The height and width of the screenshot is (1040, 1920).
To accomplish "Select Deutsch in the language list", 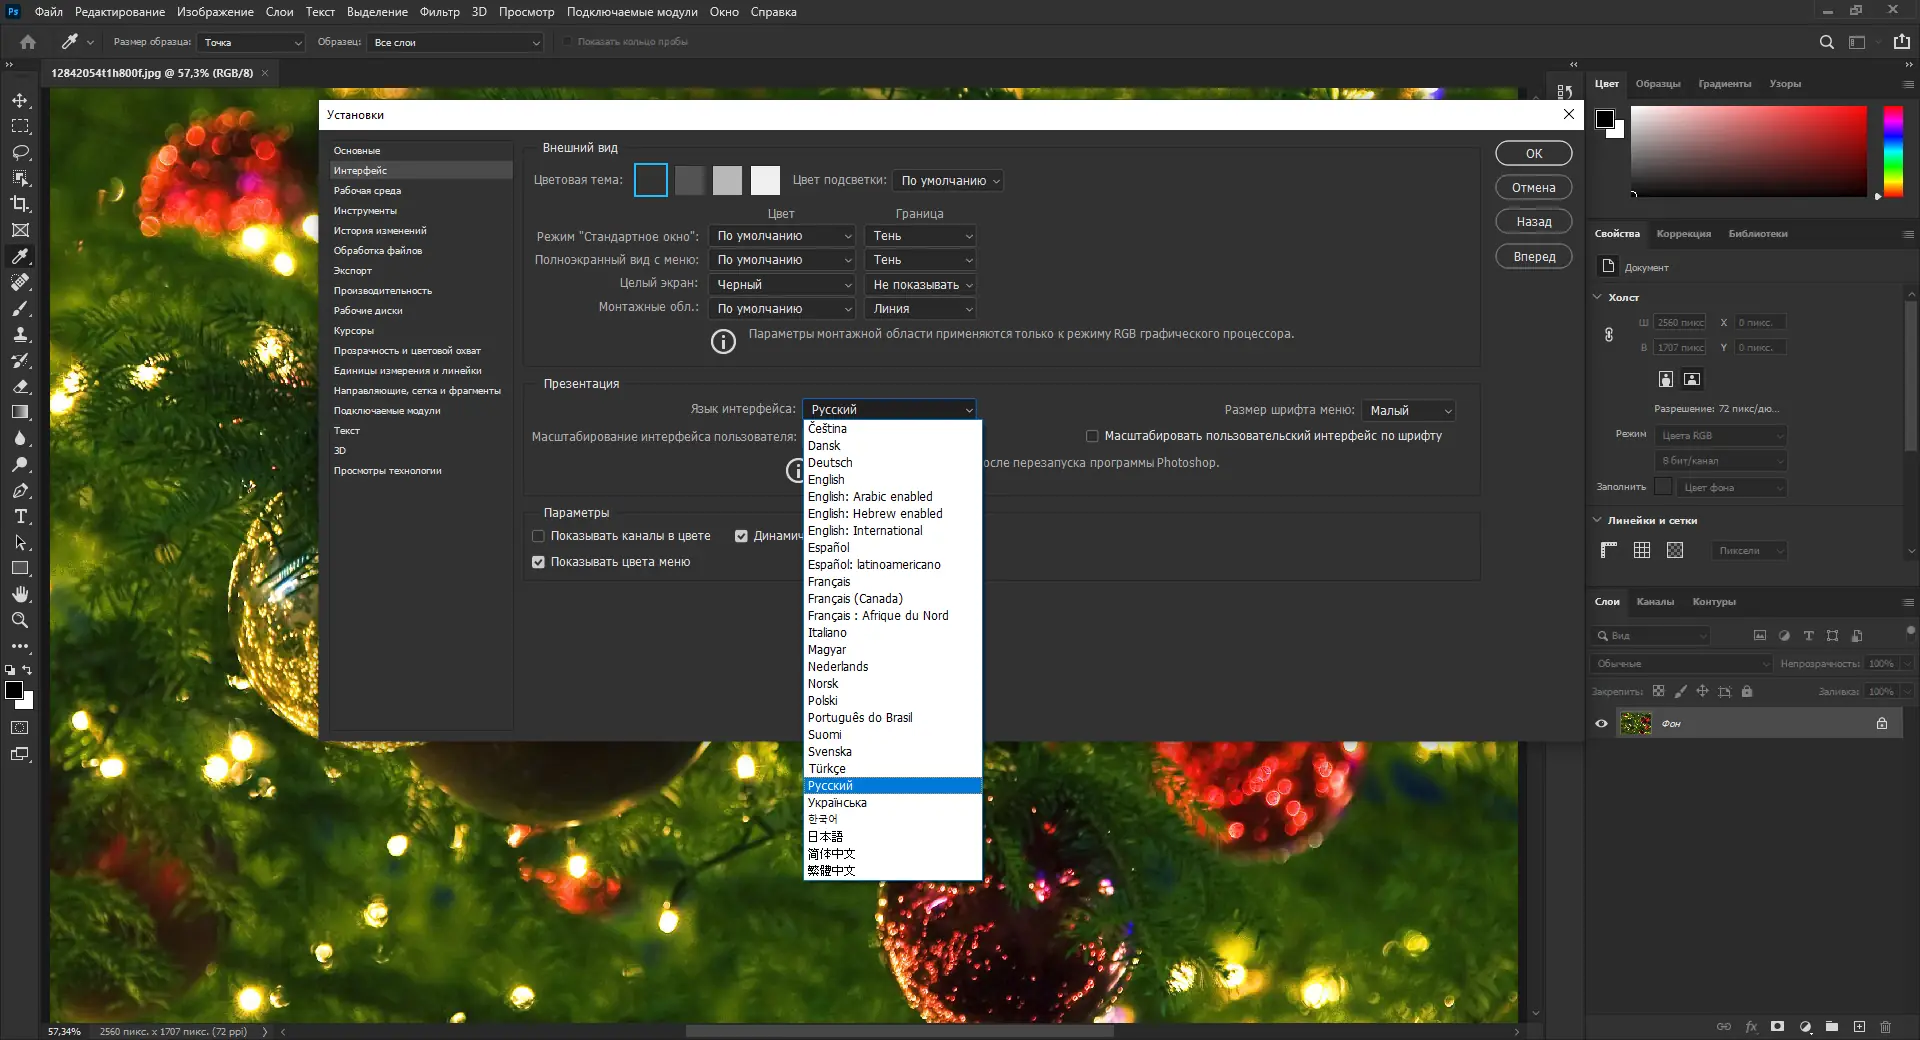I will (892, 463).
